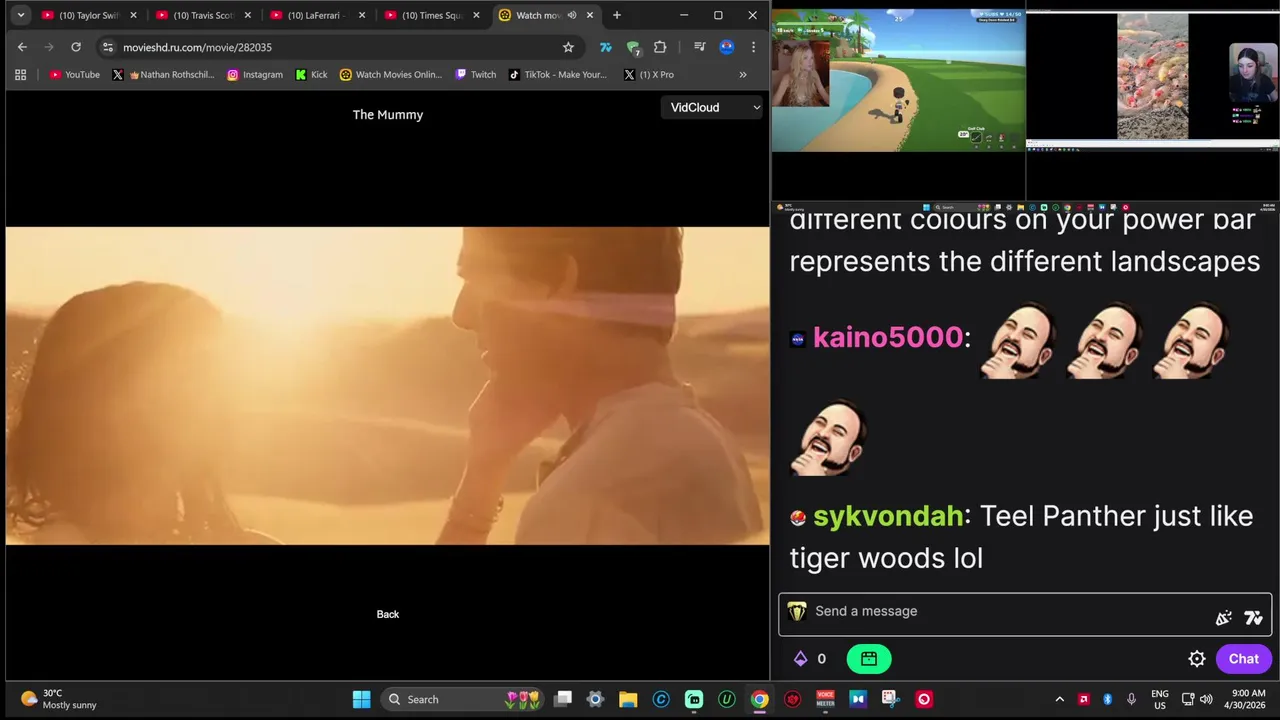This screenshot has width=1280, height=720.
Task: Open the Twitch bookmark
Action: [476, 74]
